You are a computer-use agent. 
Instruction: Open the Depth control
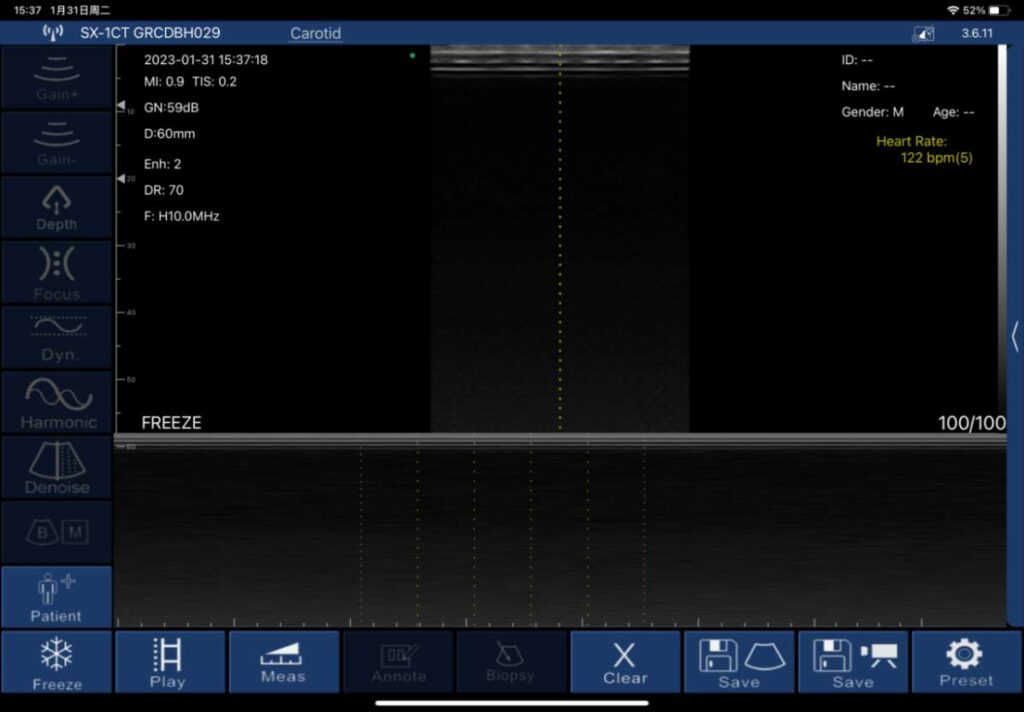pyautogui.click(x=57, y=207)
